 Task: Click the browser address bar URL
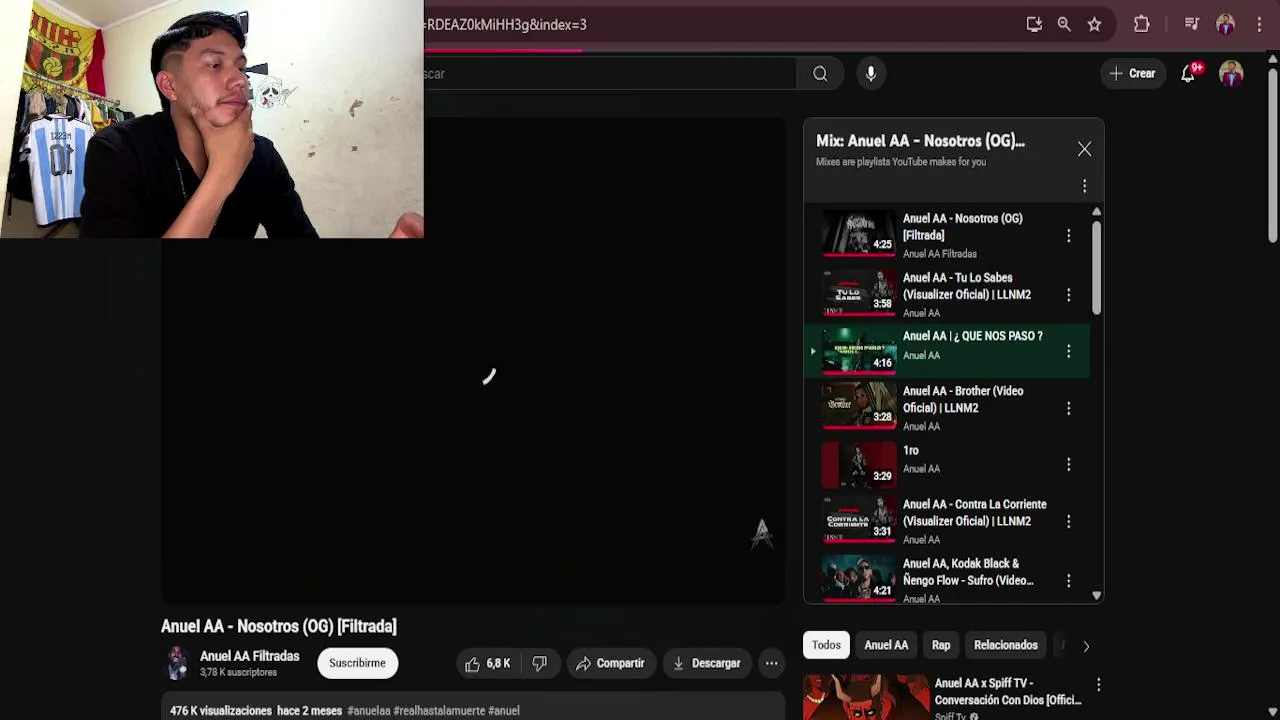tap(507, 24)
